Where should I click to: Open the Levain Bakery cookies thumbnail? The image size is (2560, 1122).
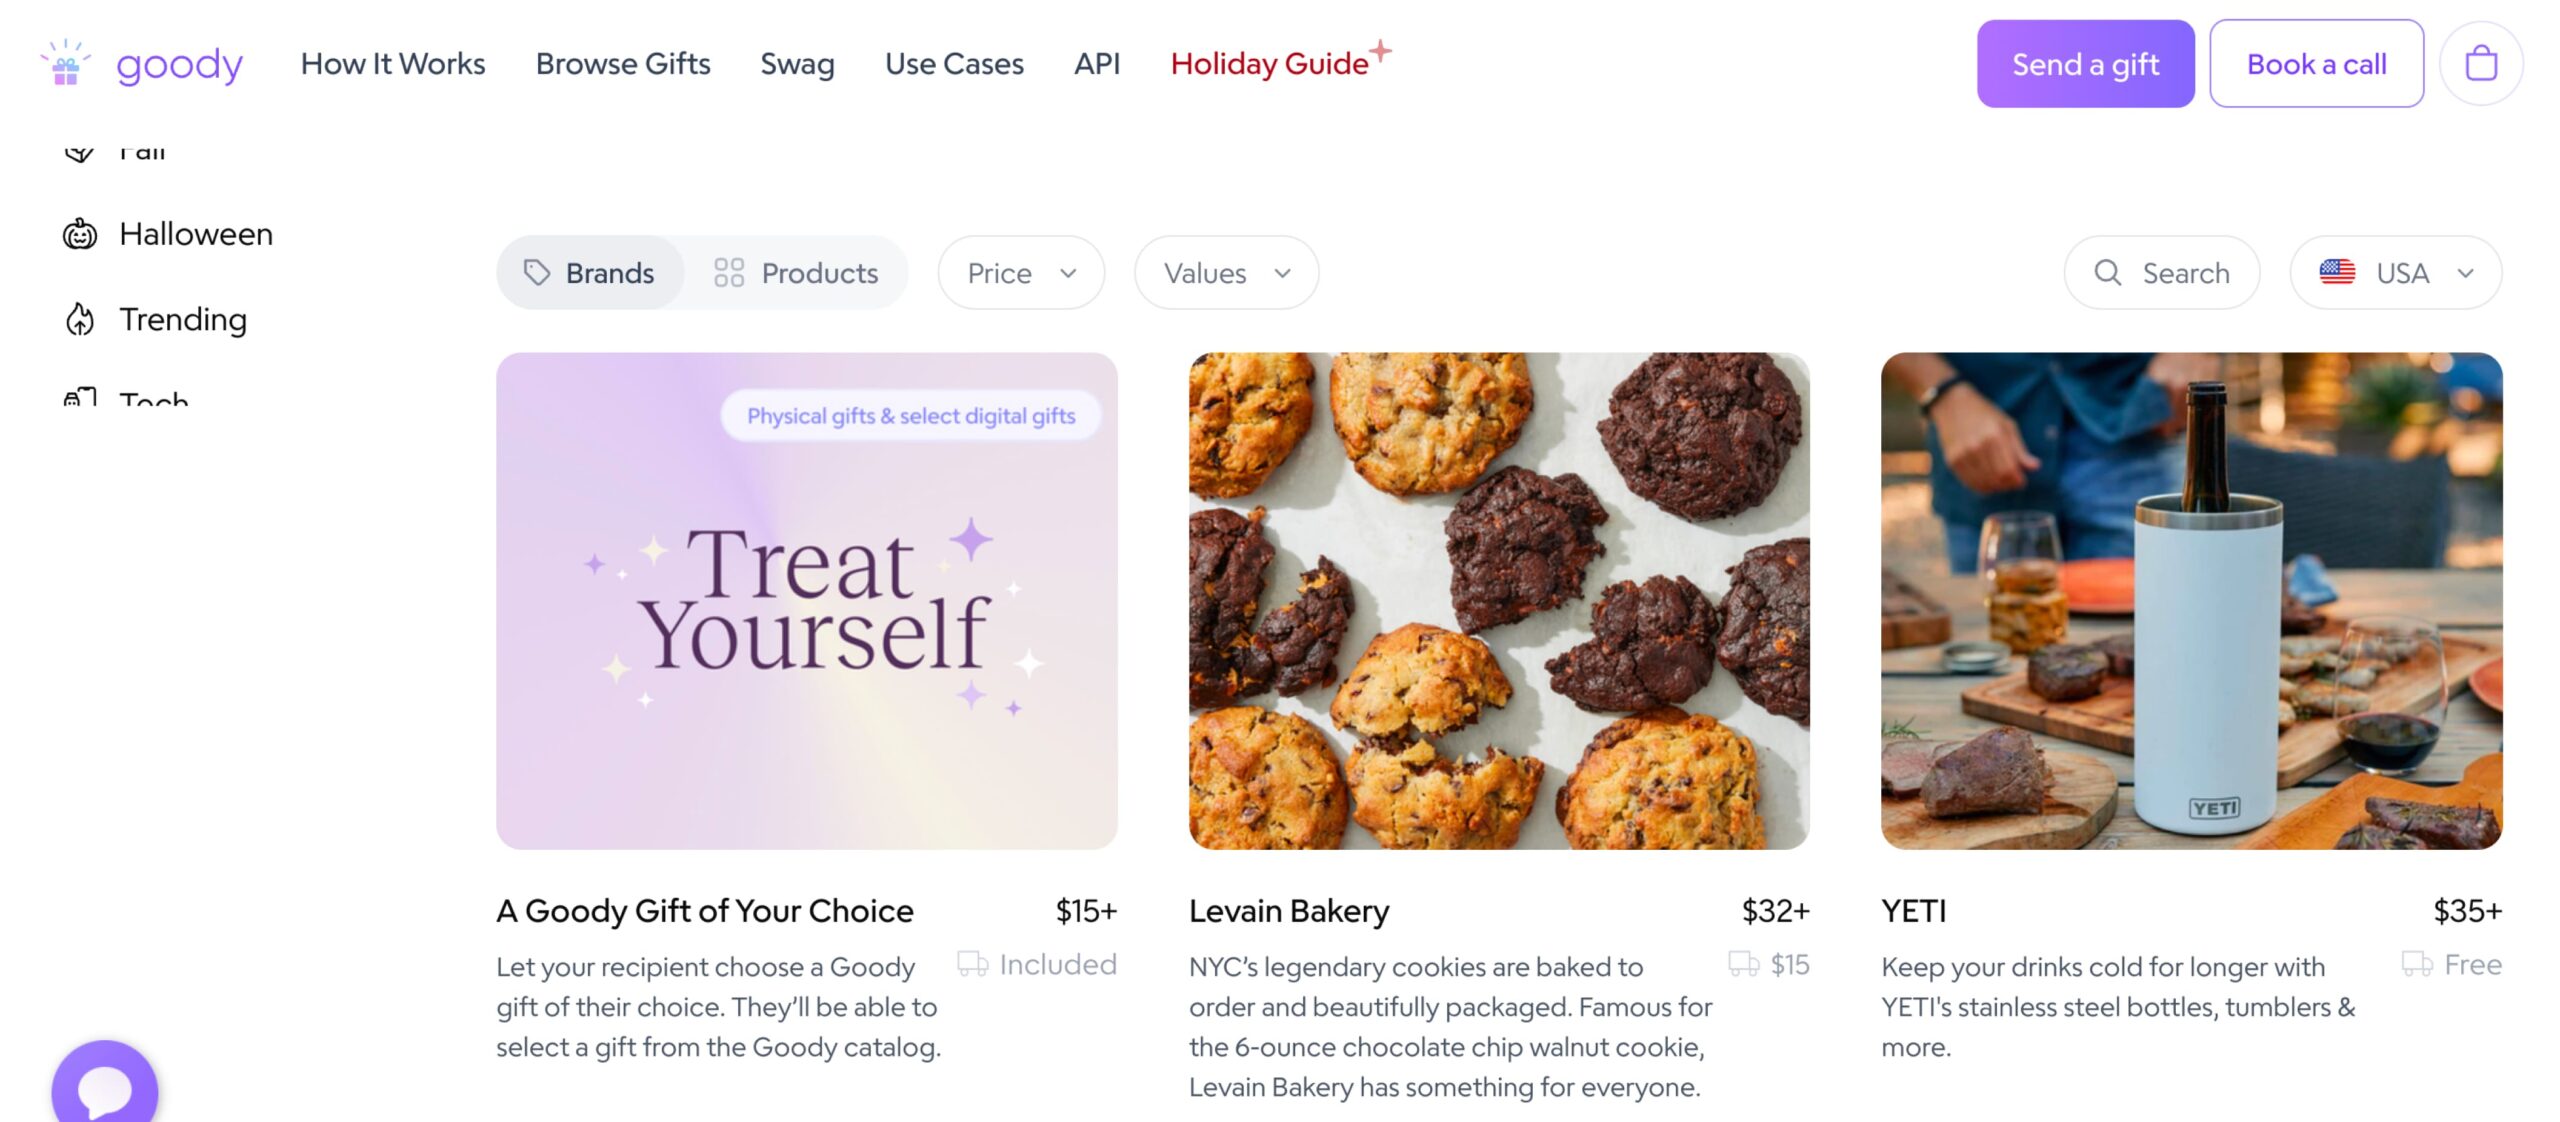click(1499, 600)
